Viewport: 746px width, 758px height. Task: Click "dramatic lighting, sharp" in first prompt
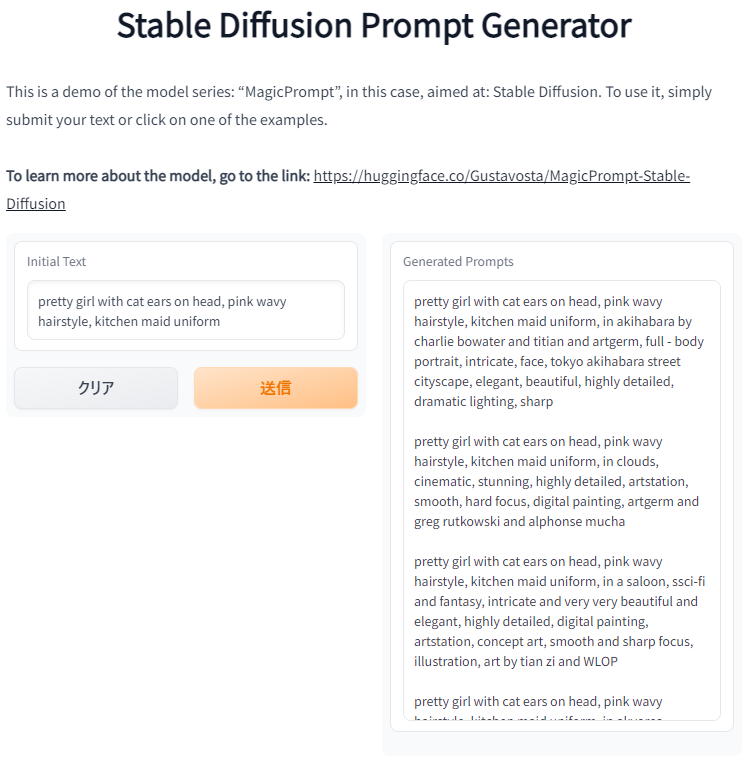[x=483, y=402]
